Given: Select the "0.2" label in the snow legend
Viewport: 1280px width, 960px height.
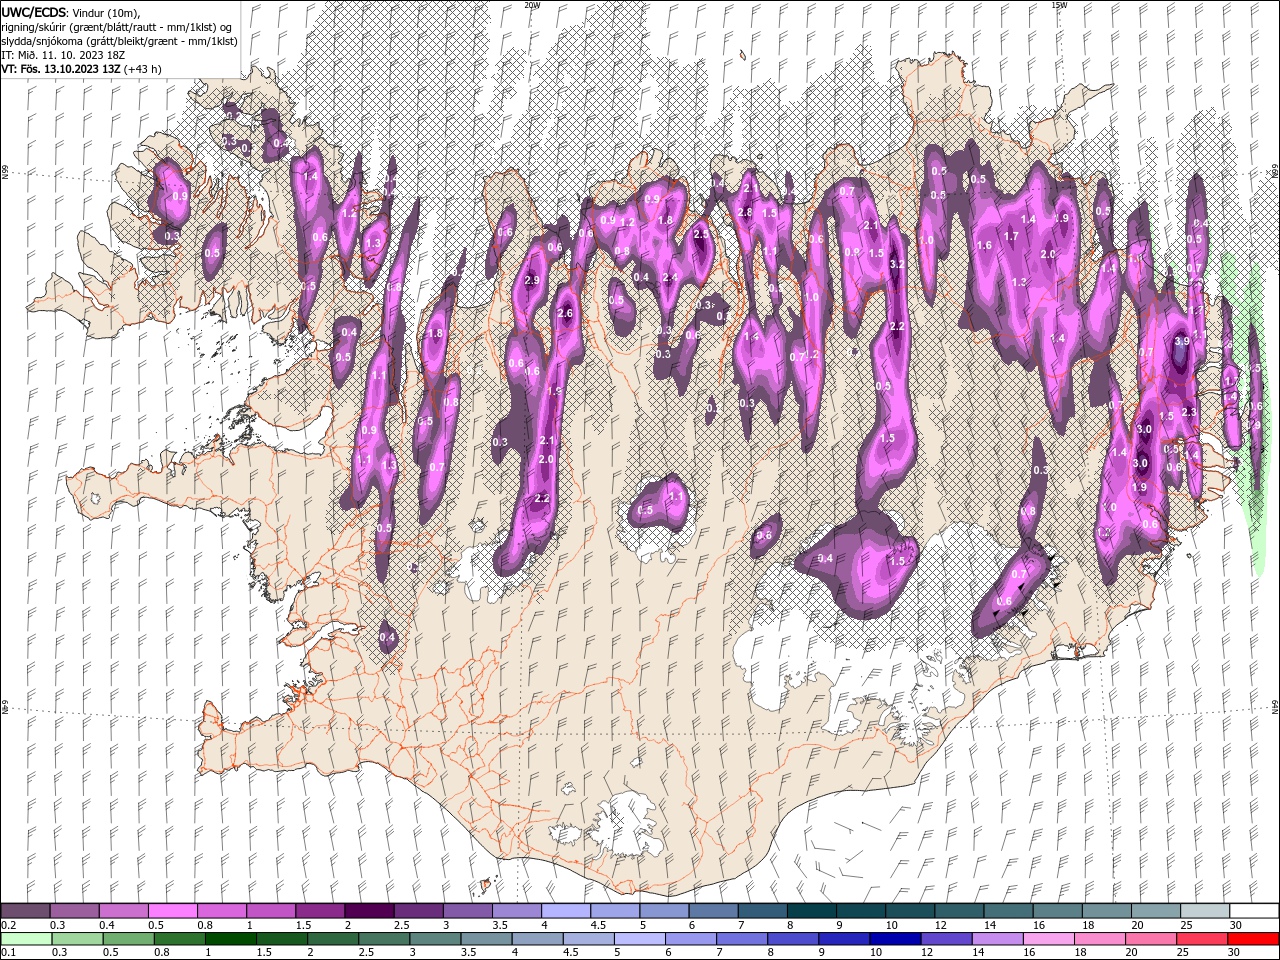Looking at the screenshot, I should (x=8, y=925).
